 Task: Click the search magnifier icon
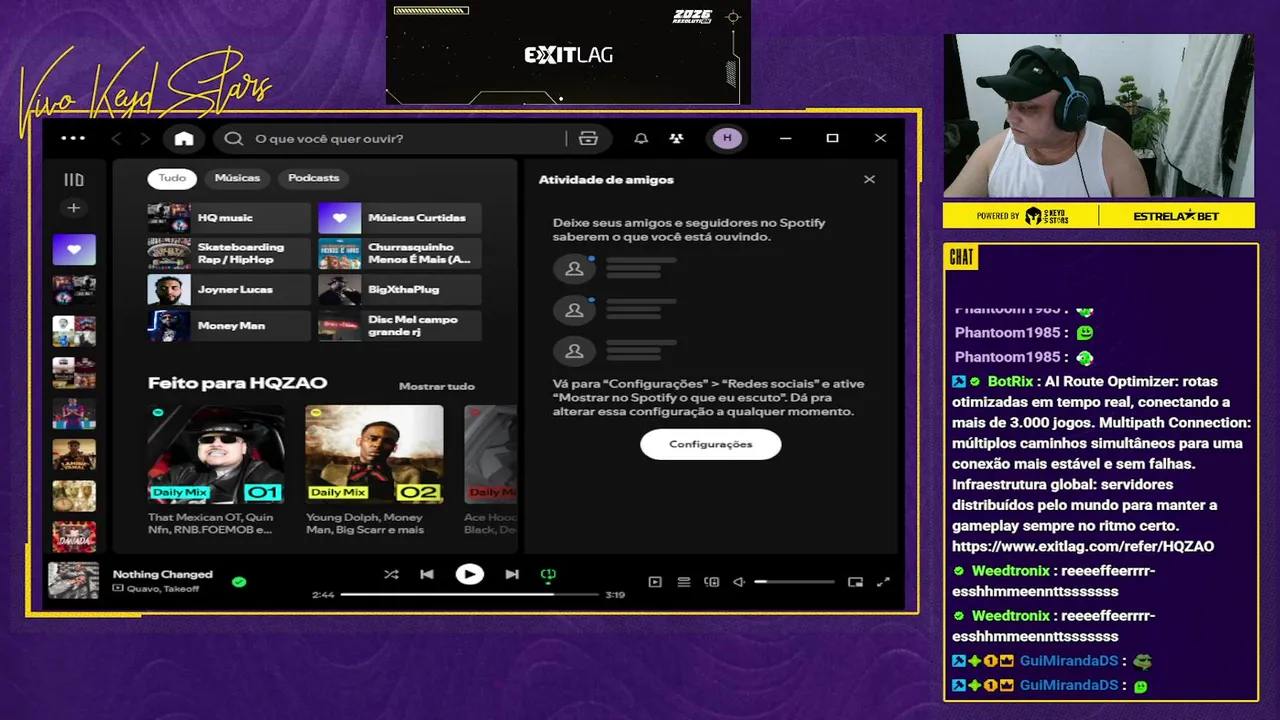[234, 139]
